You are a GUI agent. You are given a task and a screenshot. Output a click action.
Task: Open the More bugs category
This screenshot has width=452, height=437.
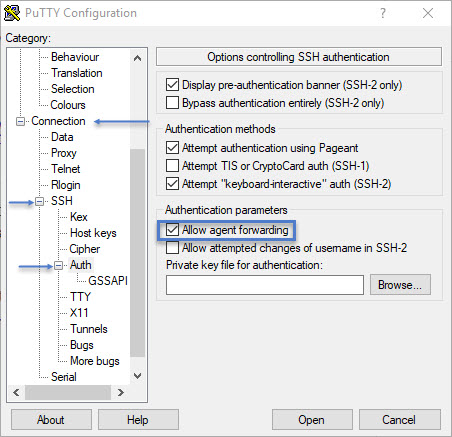tap(95, 361)
